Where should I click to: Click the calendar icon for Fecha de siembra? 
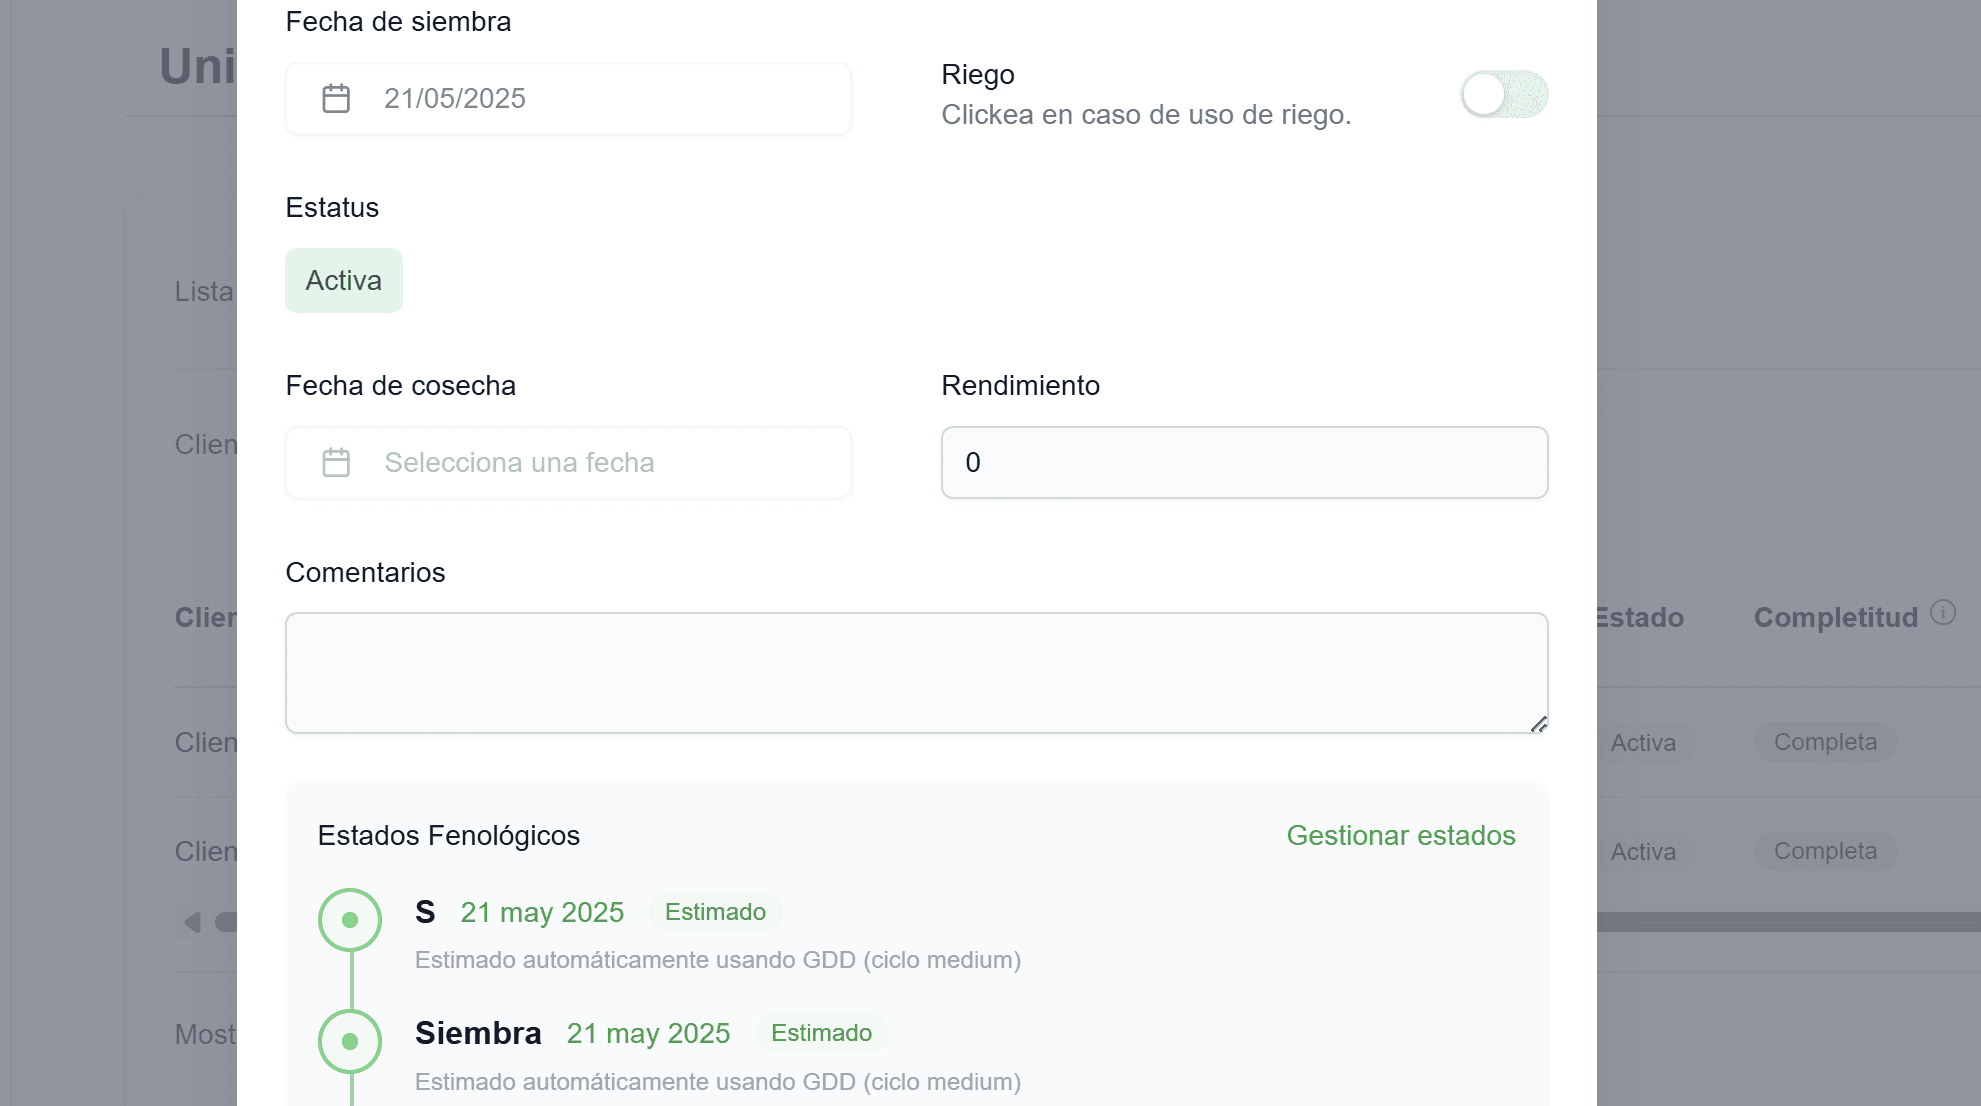point(336,98)
